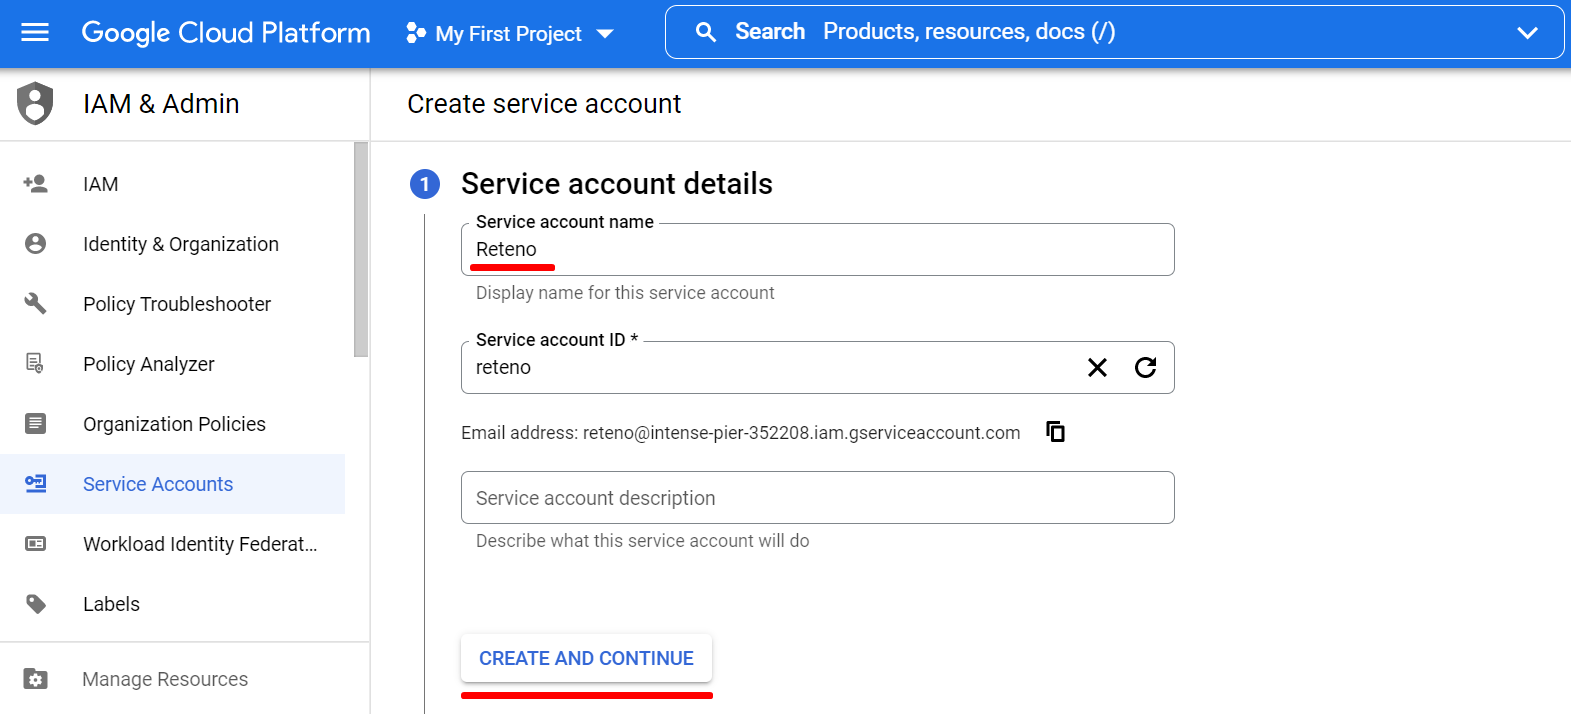
Task: Open Identity & Organization page
Action: (x=180, y=244)
